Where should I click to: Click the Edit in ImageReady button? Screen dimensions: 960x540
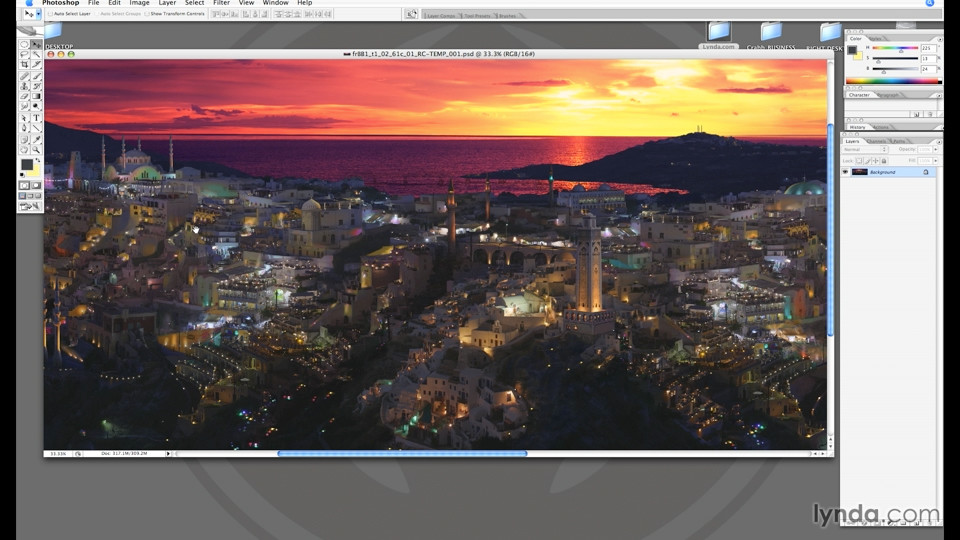[x=30, y=207]
